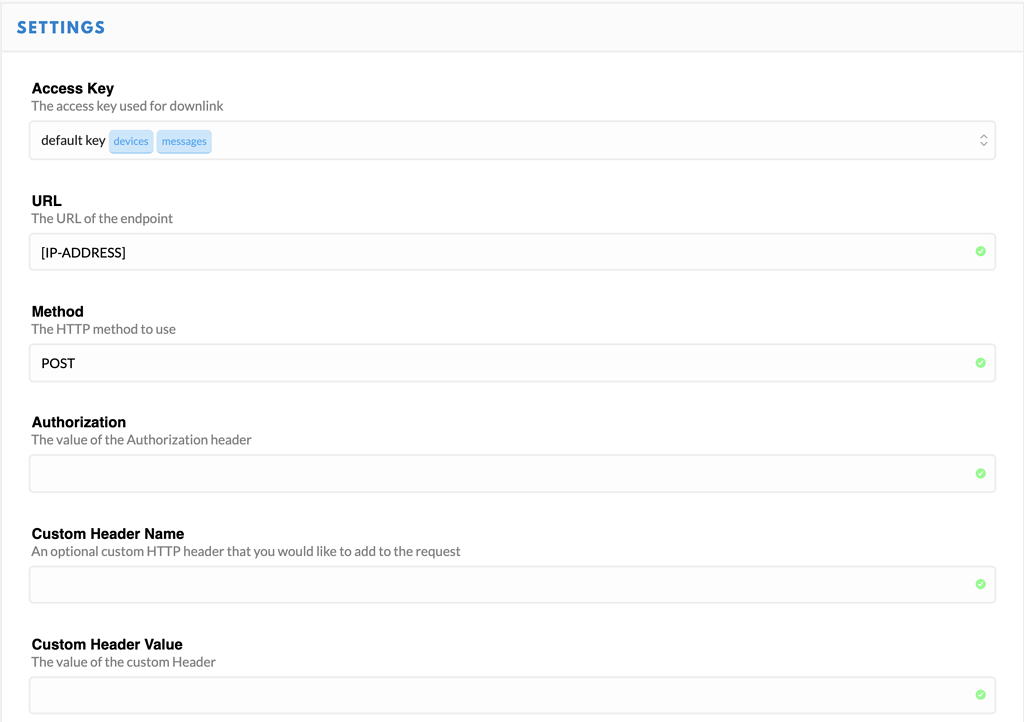
Task: Click the 'Authorization' field label
Action: (79, 422)
